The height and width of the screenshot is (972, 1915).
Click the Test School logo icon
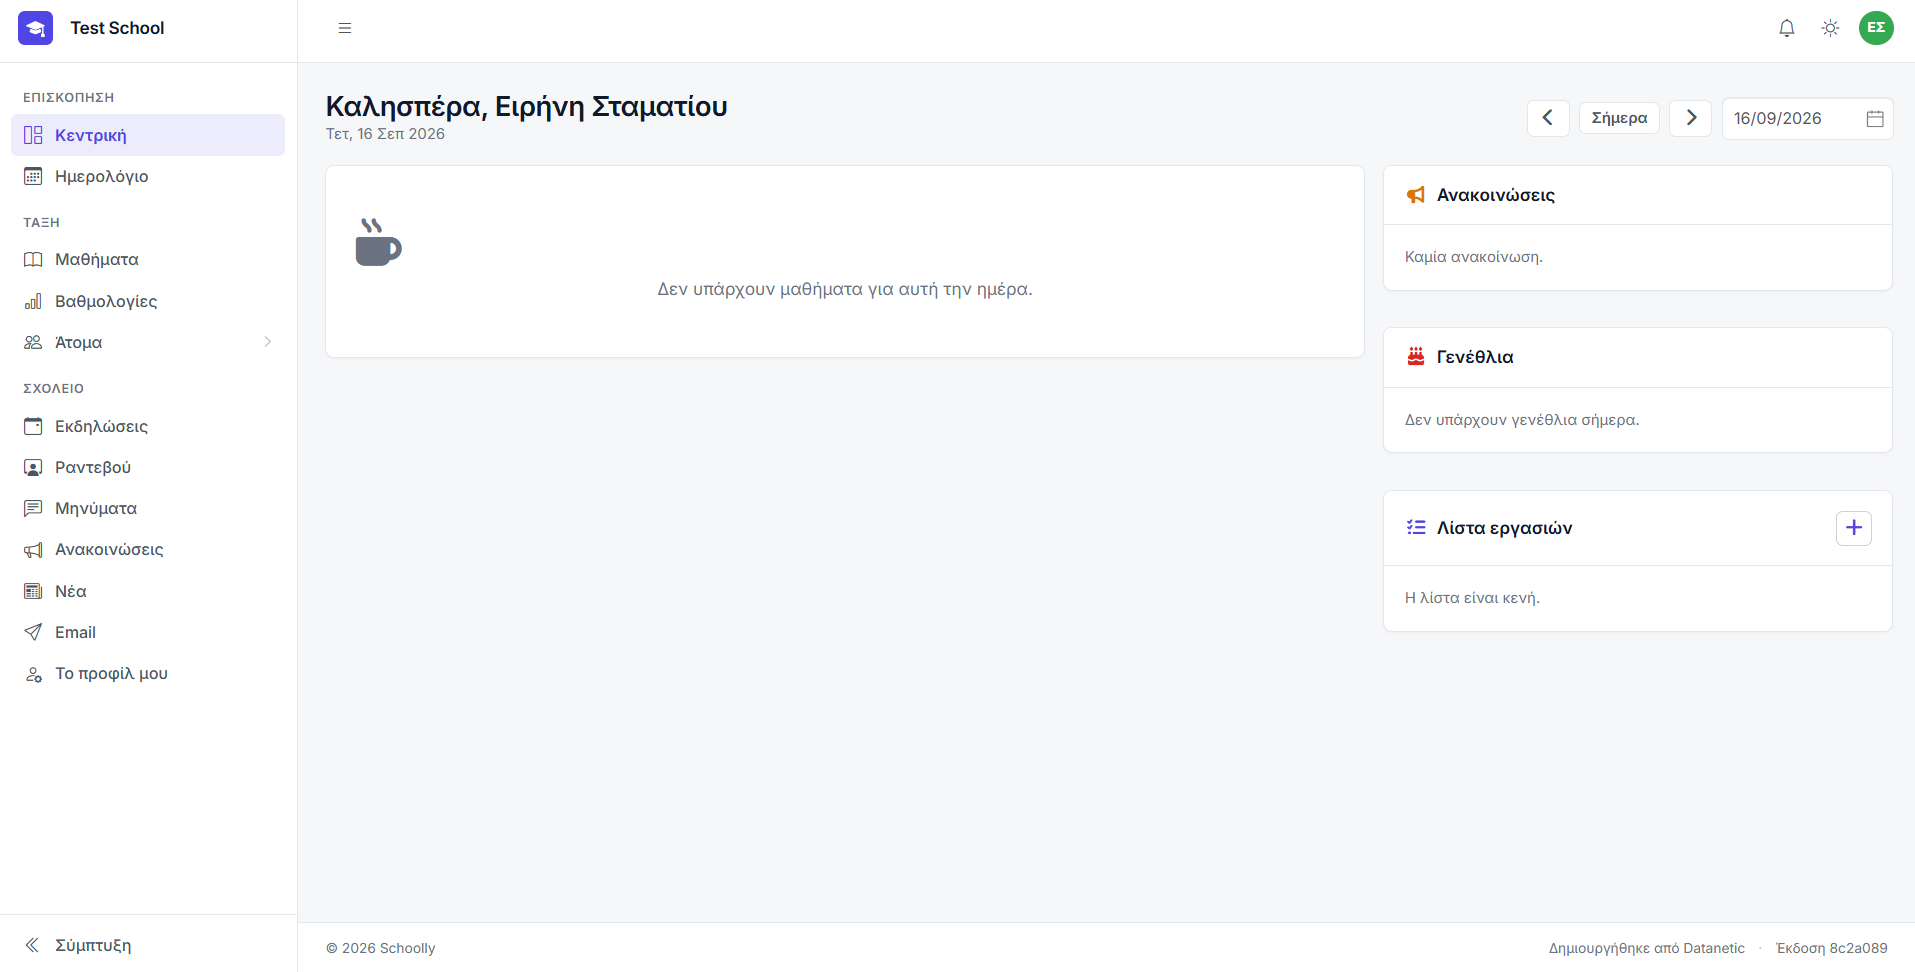[35, 28]
